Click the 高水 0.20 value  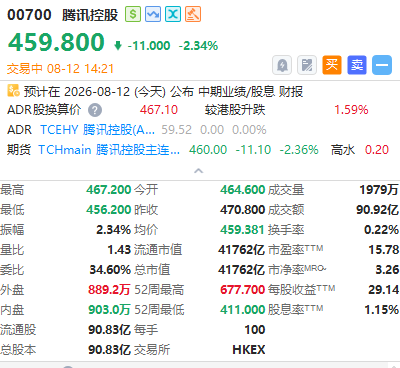pos(377,150)
